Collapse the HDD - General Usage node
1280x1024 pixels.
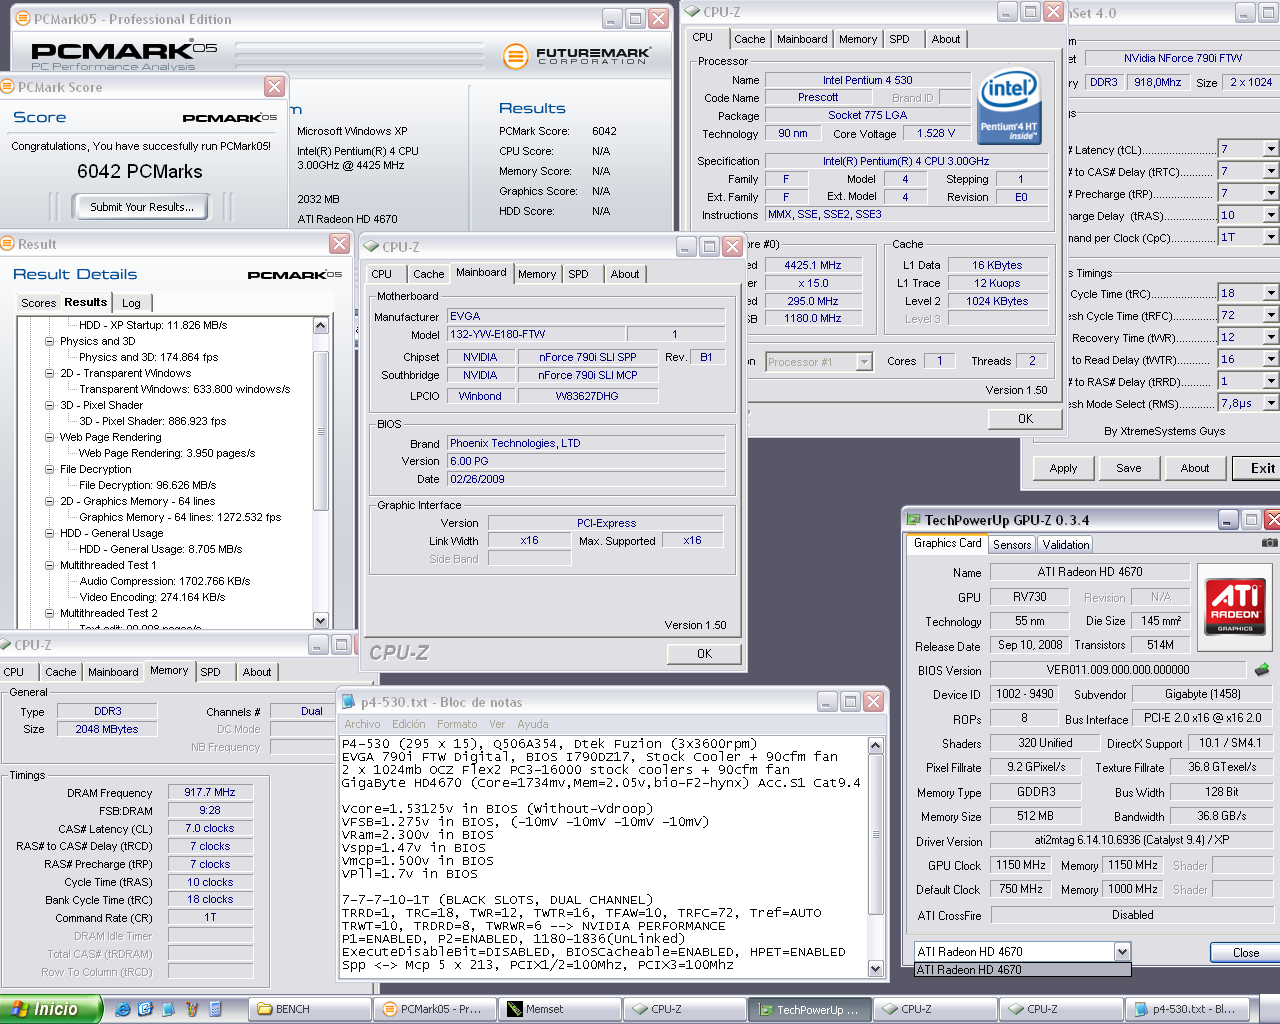[x=50, y=533]
